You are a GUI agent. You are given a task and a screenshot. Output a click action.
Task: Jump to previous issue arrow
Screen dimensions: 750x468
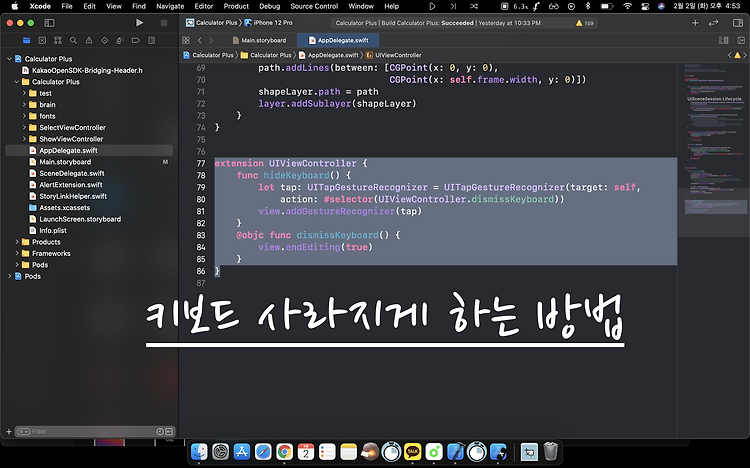[729, 55]
